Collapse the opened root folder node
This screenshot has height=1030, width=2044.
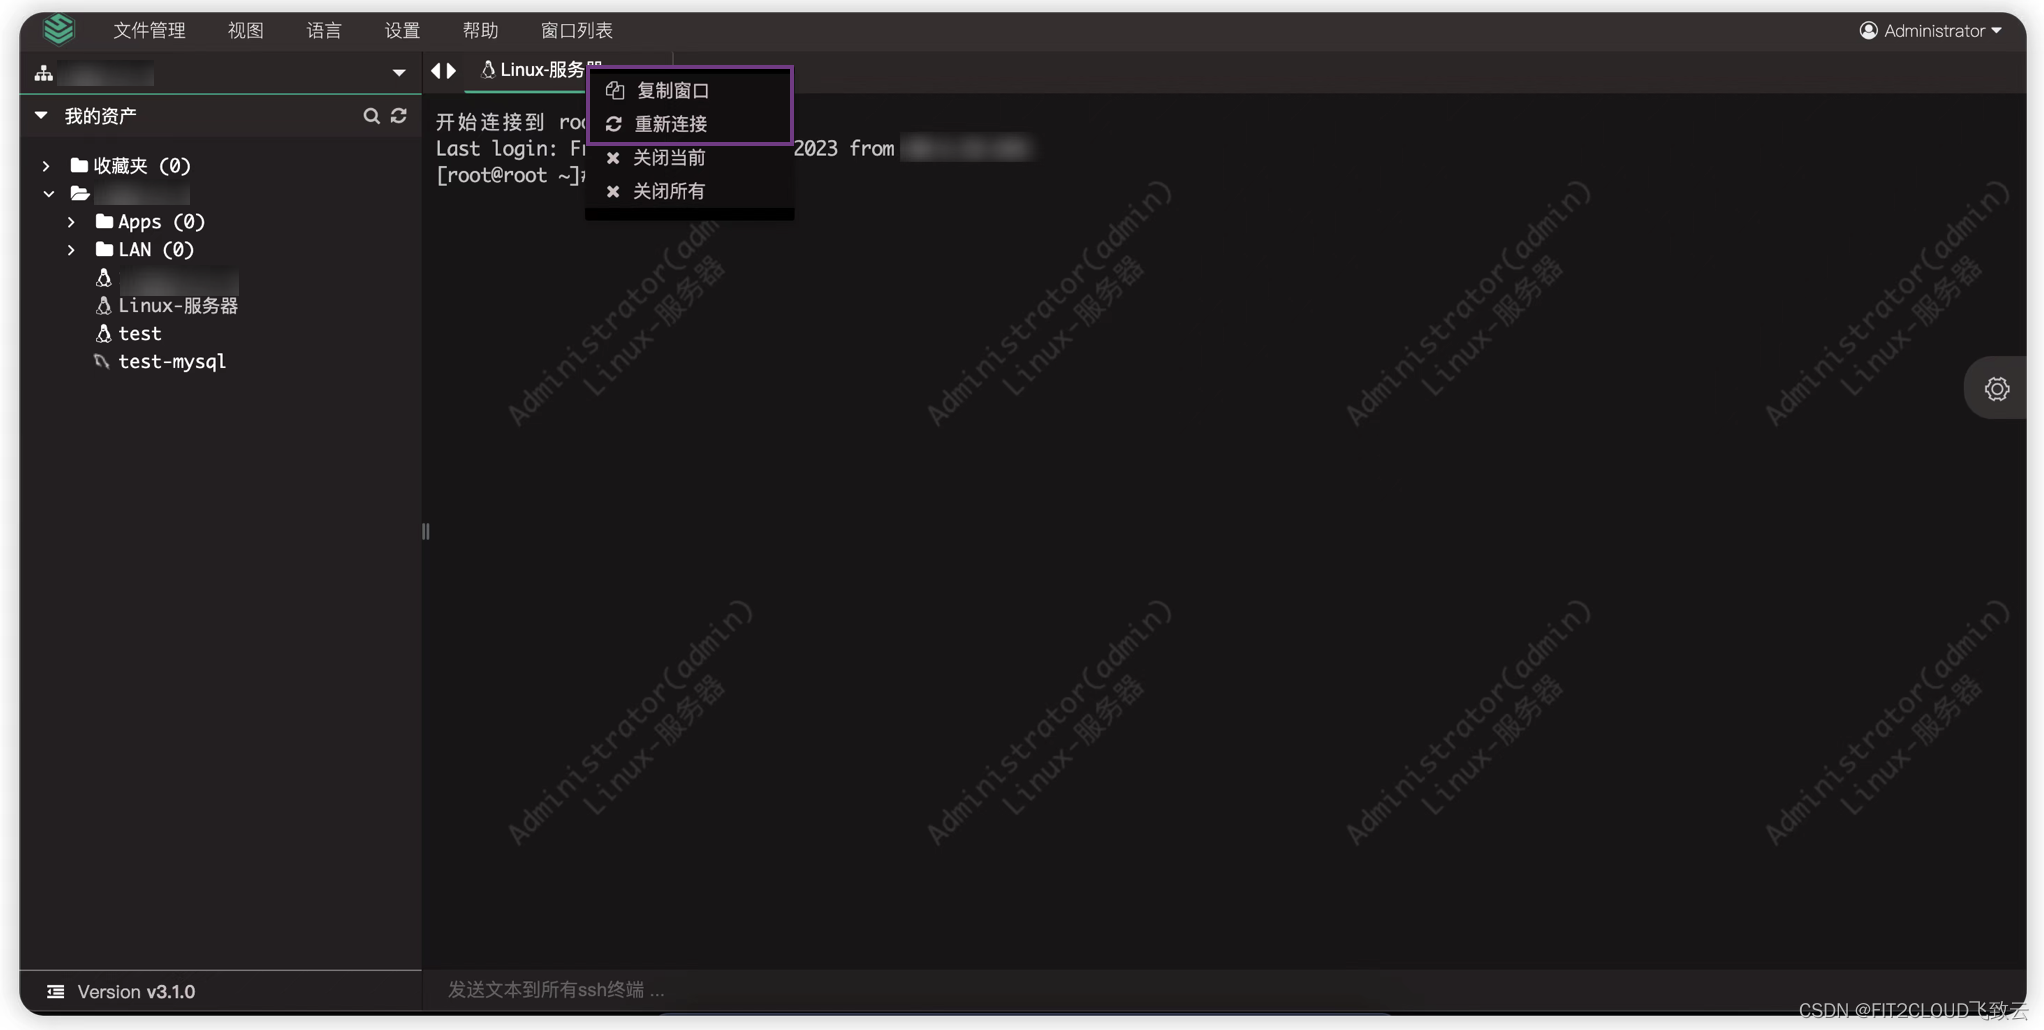[x=49, y=194]
